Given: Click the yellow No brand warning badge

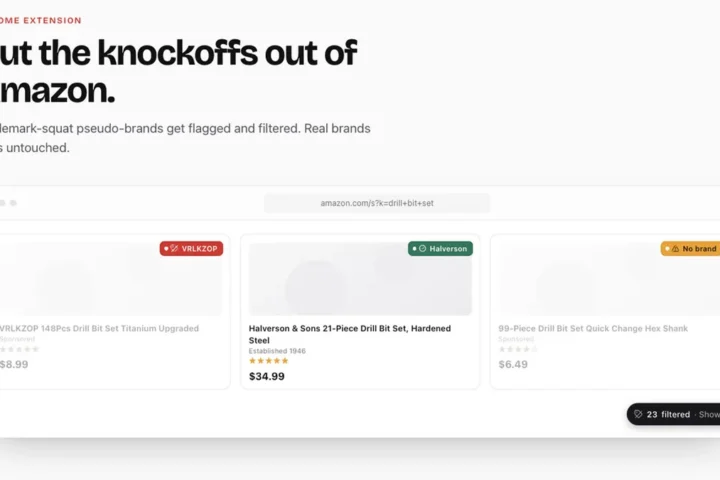Looking at the screenshot, I should click(x=690, y=248).
